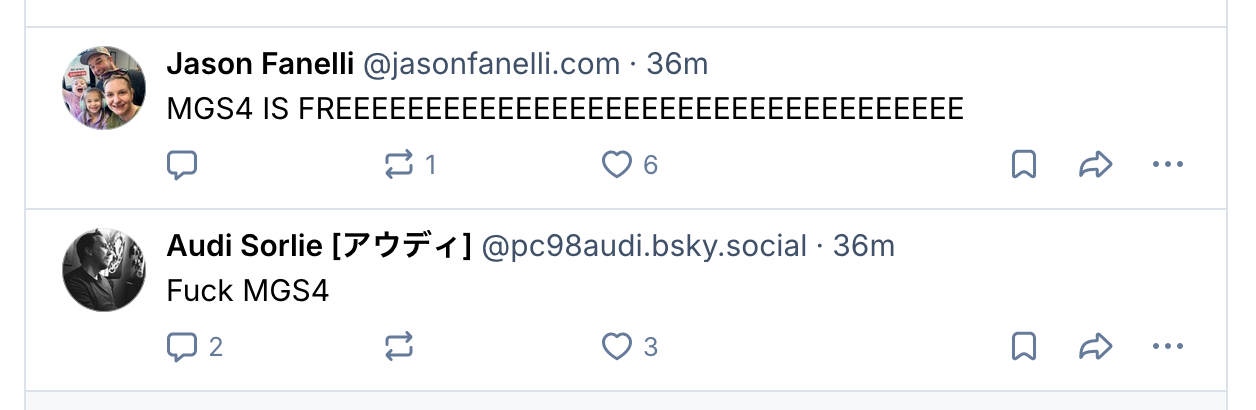Screen dimensions: 1256x410
Task: Open more options on Audi Sorlie's post
Action: click(x=1167, y=346)
